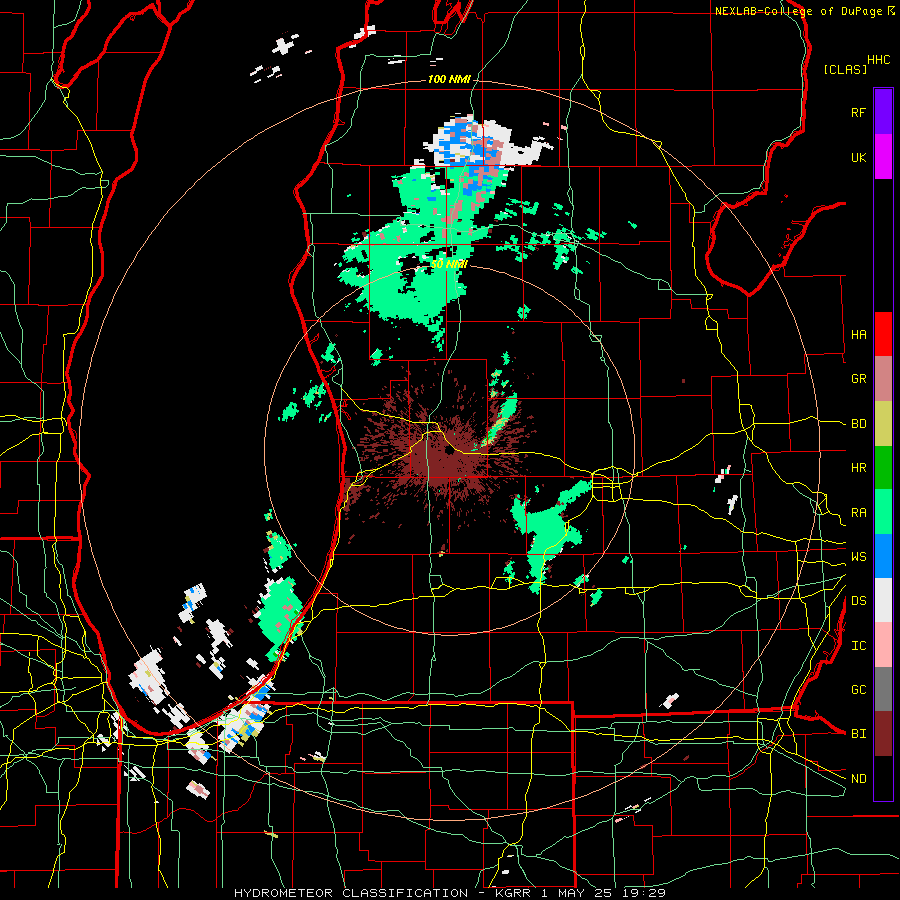Click the HA legend label
The image size is (900, 900).
[x=858, y=334]
